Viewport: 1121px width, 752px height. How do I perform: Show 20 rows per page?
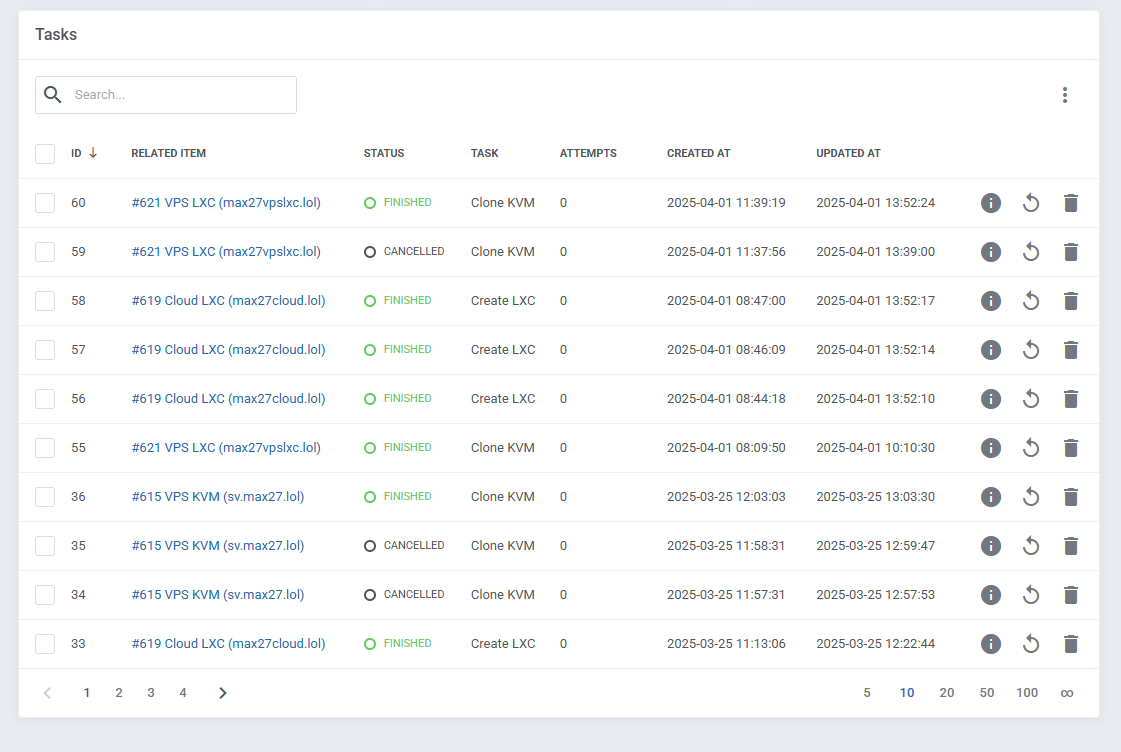pos(947,693)
